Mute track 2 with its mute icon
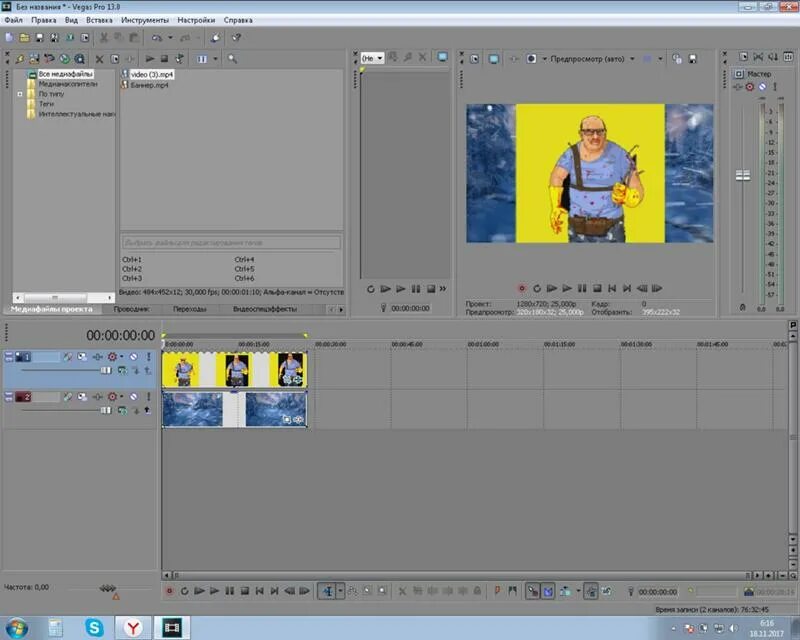 [133, 397]
